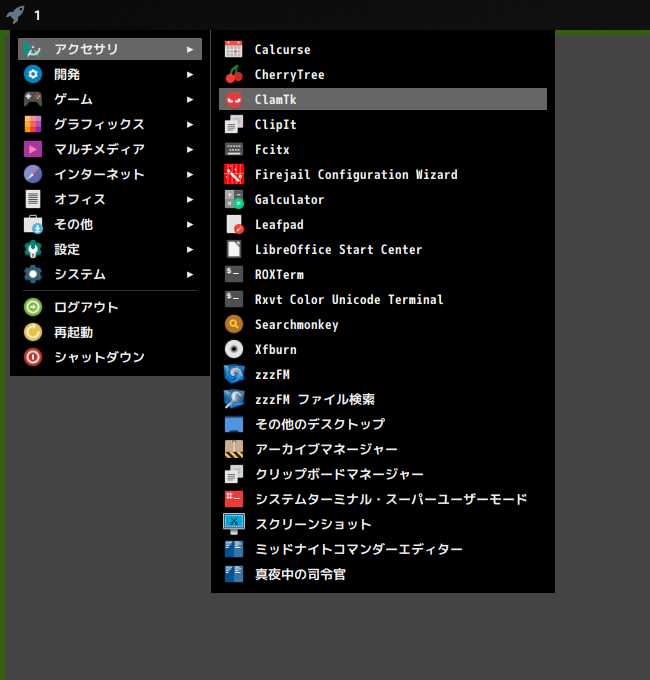Screen dimensions: 650x680
Task: Open the マルチメディア category
Action: click(110, 150)
